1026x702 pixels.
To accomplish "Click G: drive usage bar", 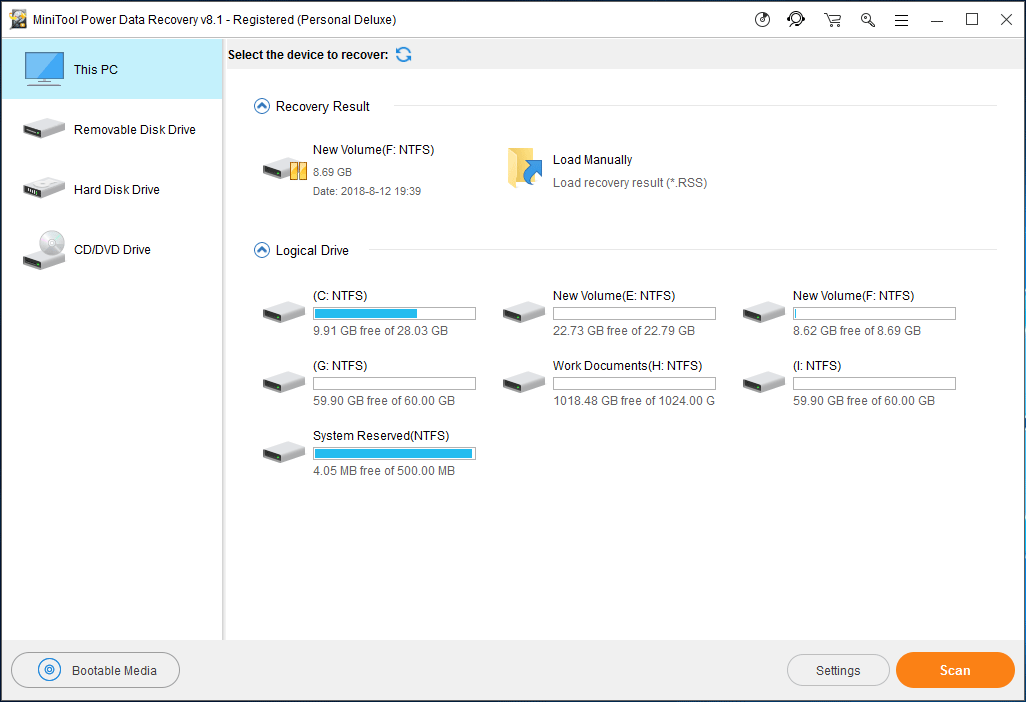I will coord(395,383).
